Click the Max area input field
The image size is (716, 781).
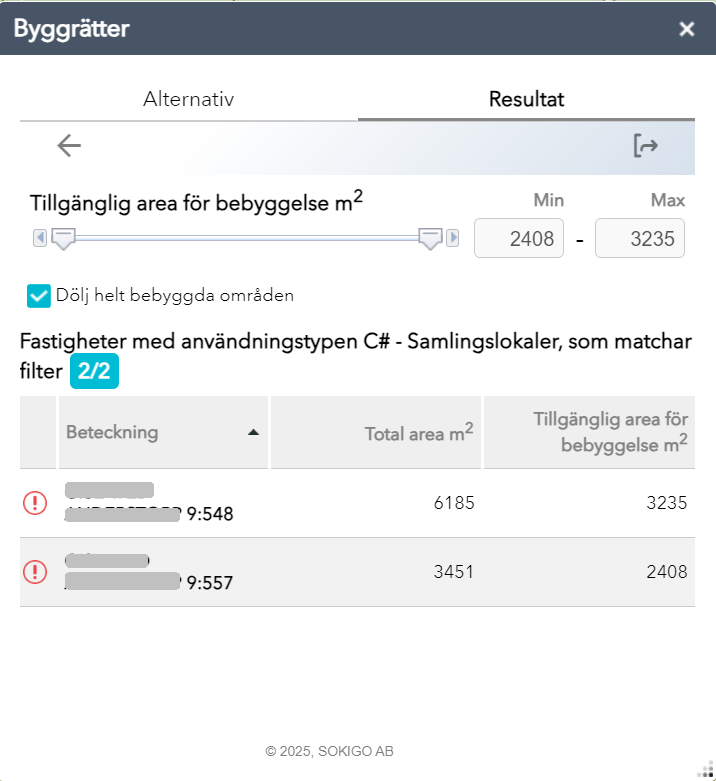[x=640, y=239]
